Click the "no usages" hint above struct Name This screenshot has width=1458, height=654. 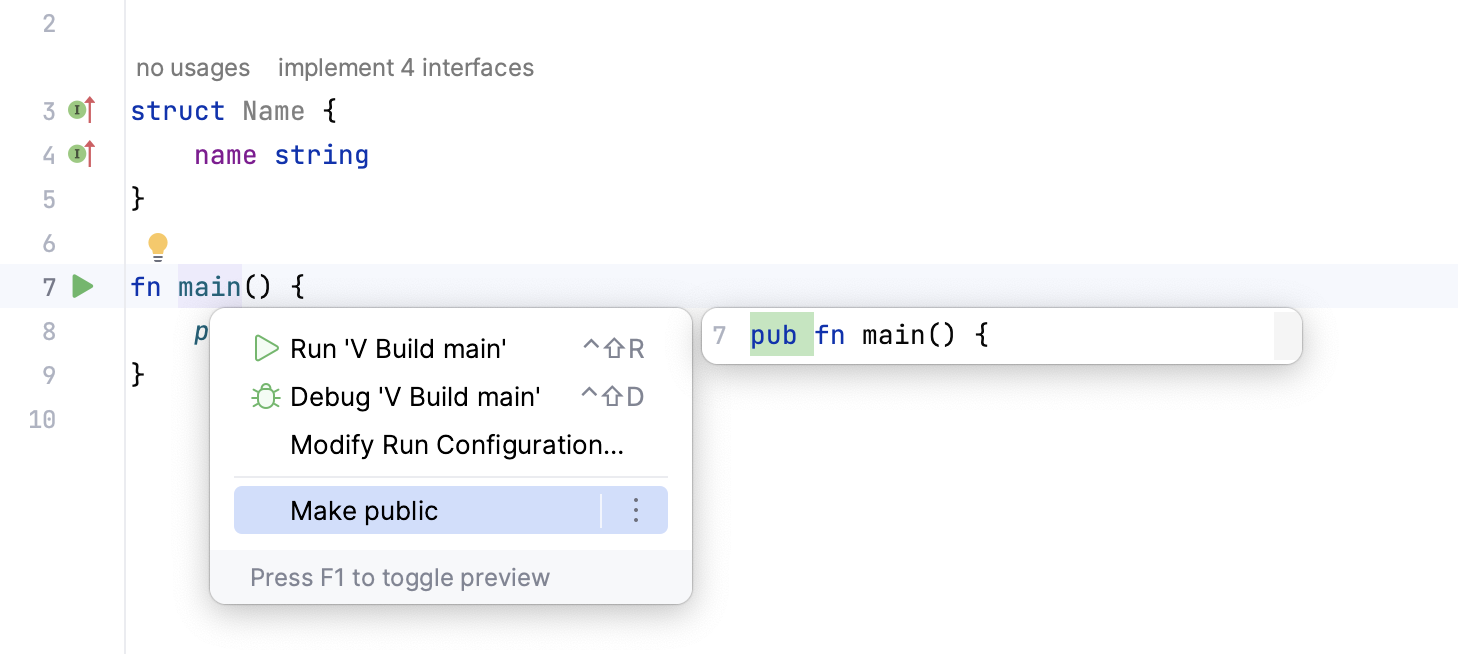point(193,67)
